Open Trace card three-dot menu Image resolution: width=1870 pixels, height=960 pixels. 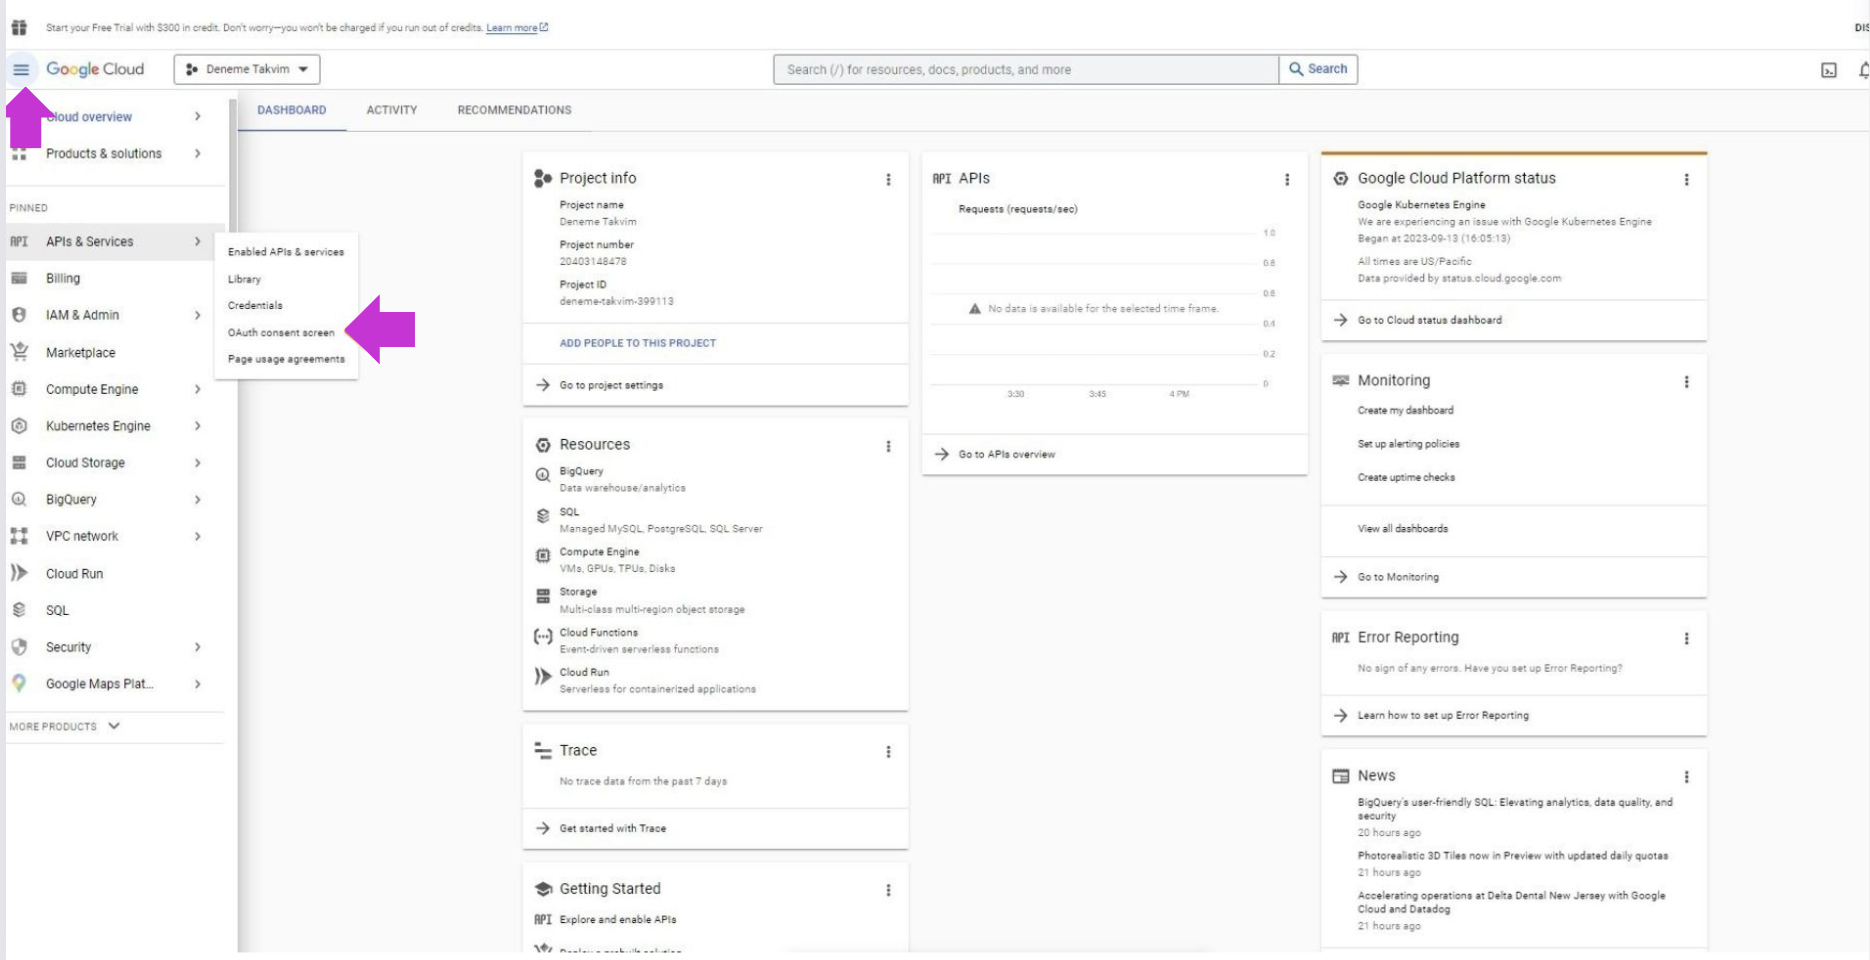tap(888, 752)
